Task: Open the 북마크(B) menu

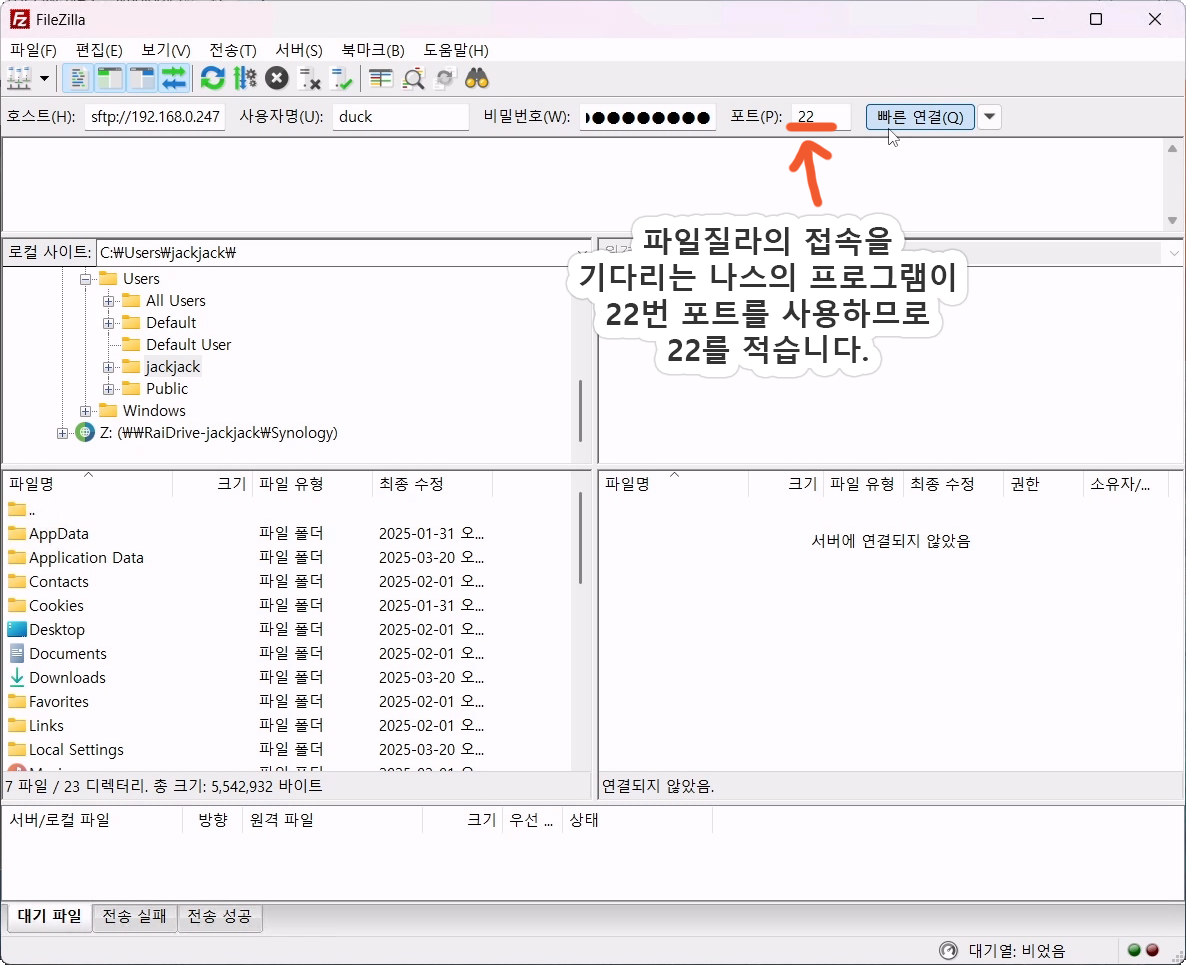Action: (x=373, y=51)
